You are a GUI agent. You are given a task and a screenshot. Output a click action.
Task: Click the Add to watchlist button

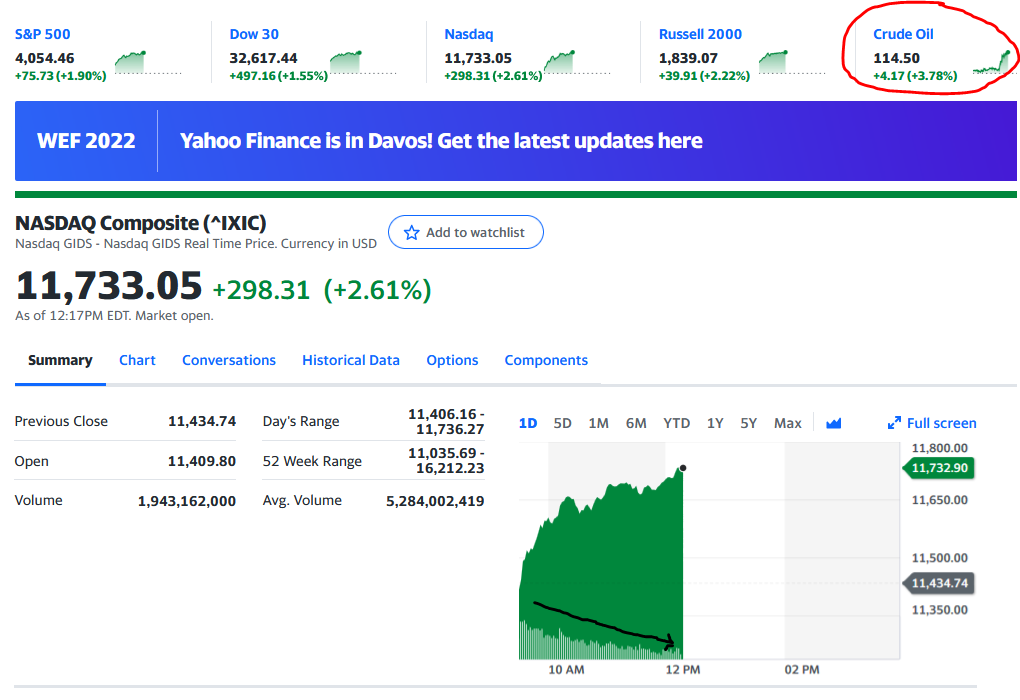[x=466, y=232]
